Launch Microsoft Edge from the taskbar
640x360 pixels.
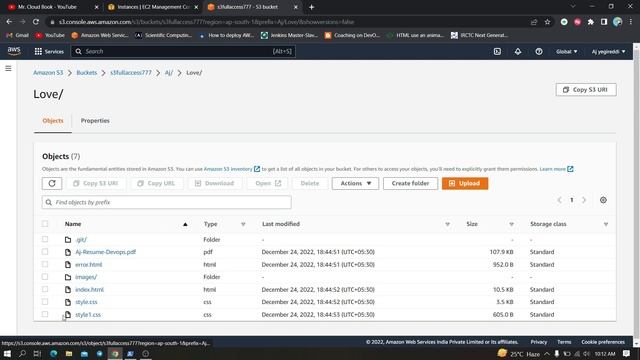click(x=53, y=353)
